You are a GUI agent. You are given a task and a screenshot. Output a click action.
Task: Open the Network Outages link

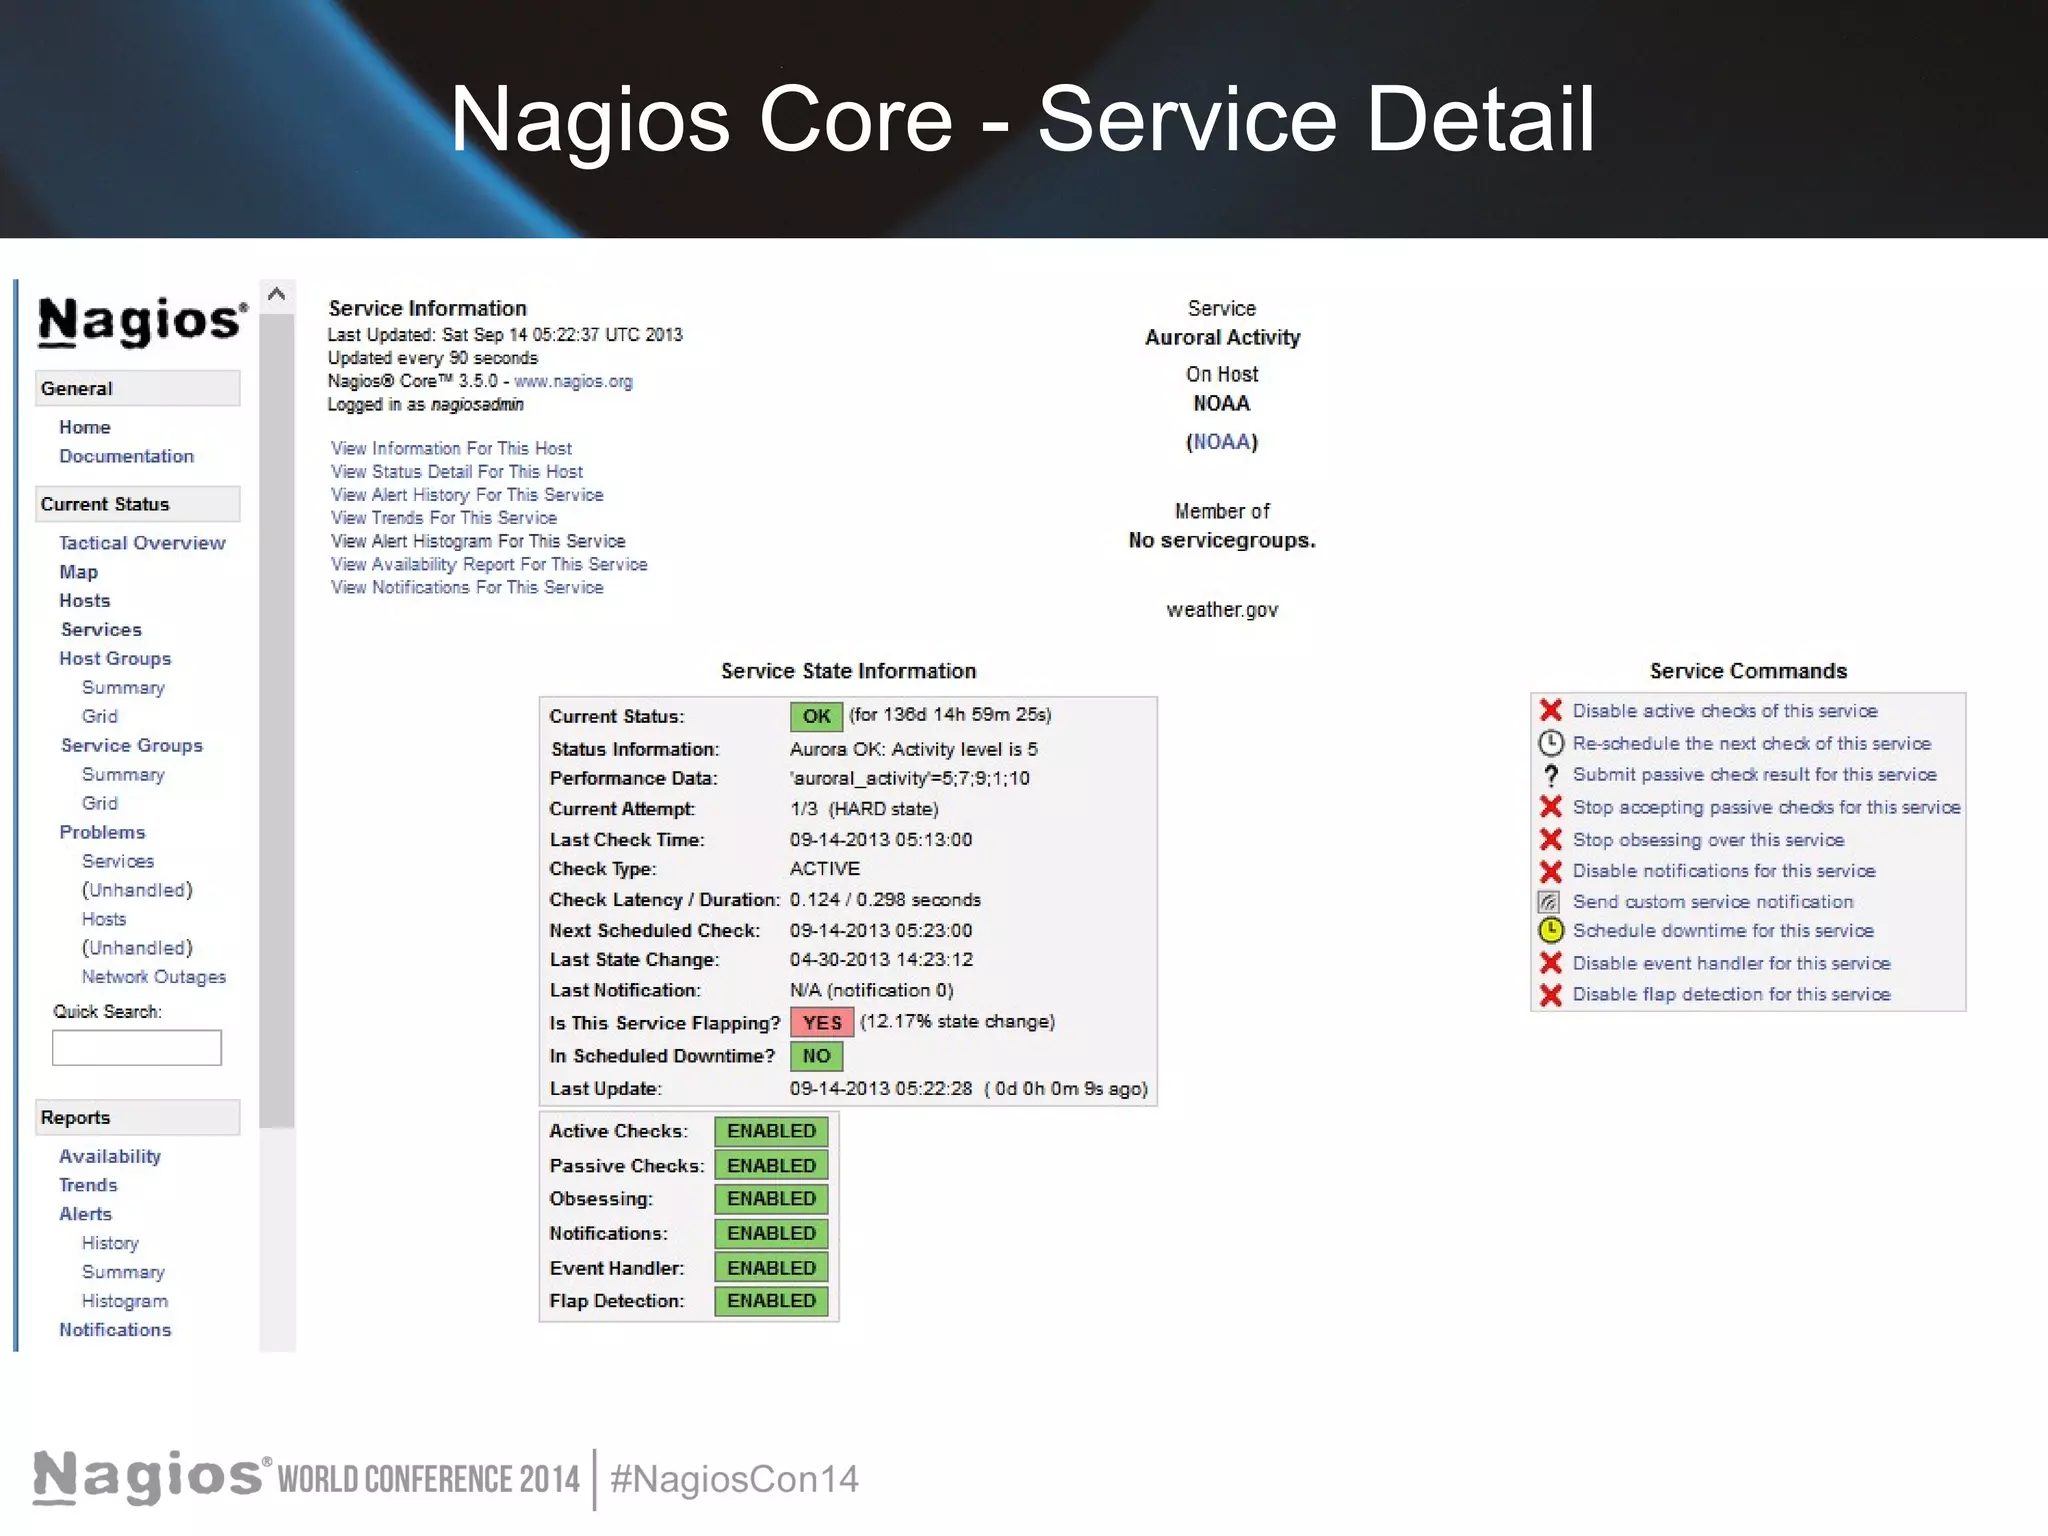[x=154, y=977]
